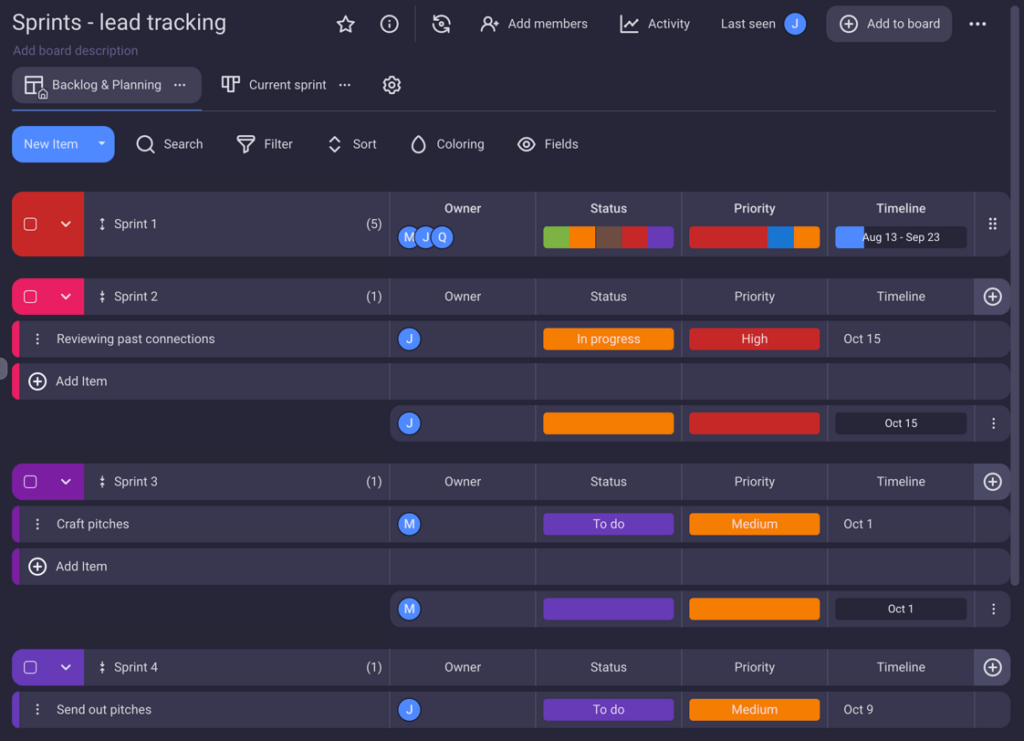1024x741 pixels.
Task: Switch to the Current sprint tab
Action: [284, 85]
